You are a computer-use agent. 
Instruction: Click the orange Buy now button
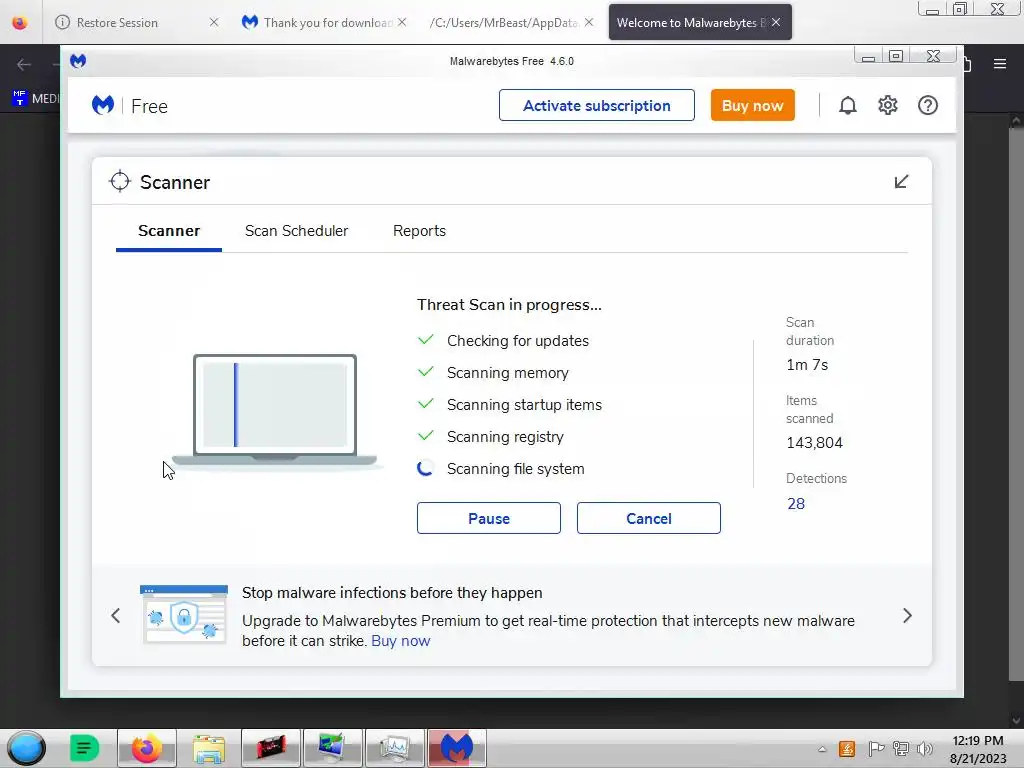tap(752, 105)
